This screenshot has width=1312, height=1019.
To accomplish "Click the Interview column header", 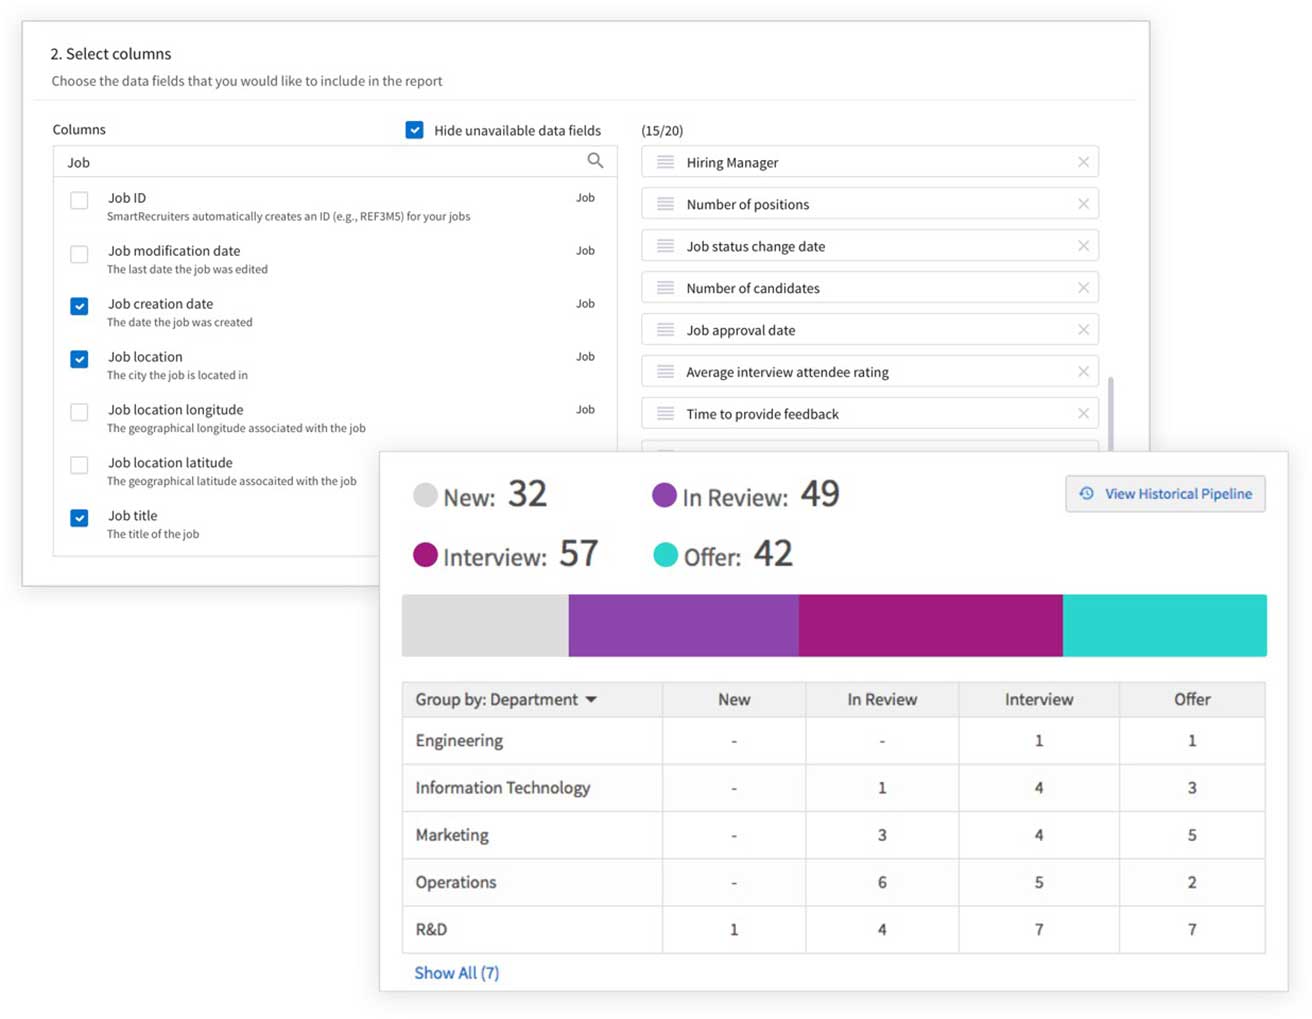I will coord(1038,700).
